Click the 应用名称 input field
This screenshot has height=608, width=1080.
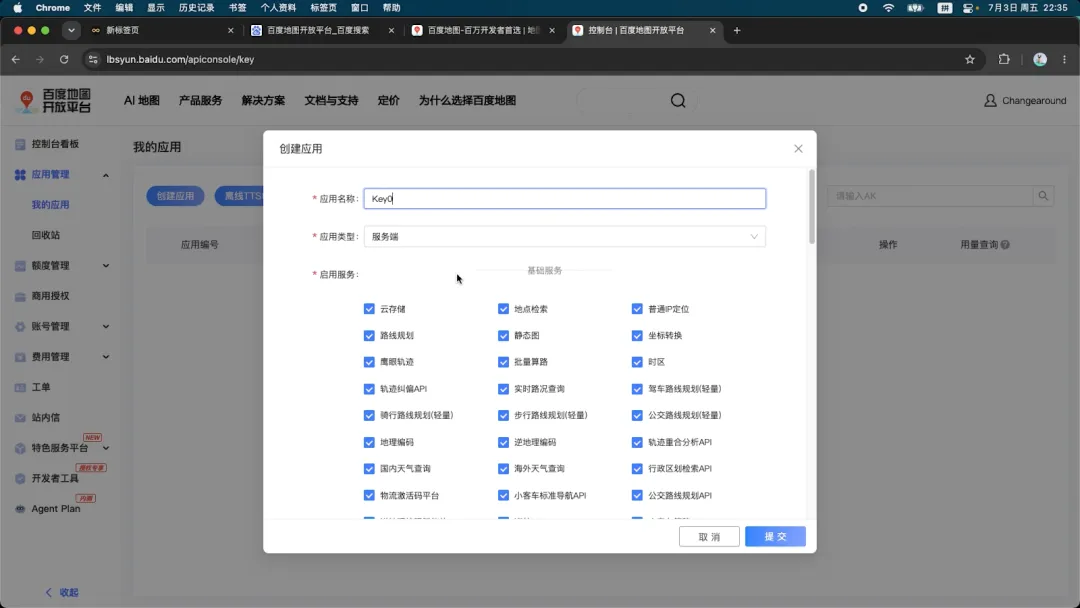click(564, 198)
